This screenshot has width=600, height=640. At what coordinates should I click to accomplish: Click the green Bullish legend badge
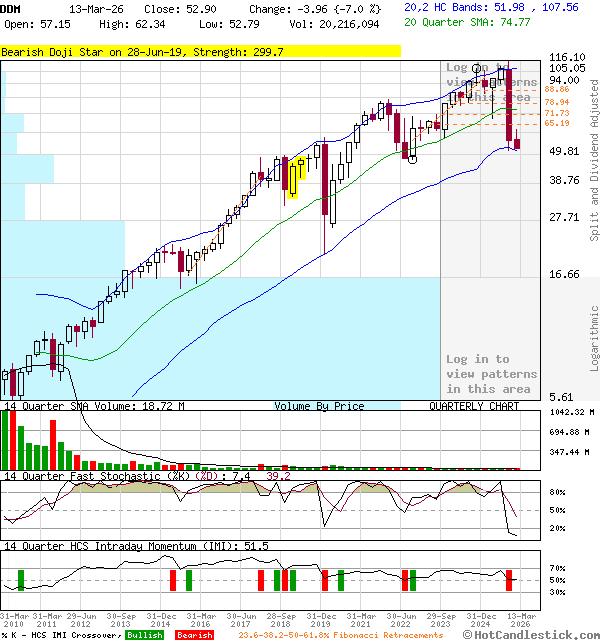coord(144,635)
